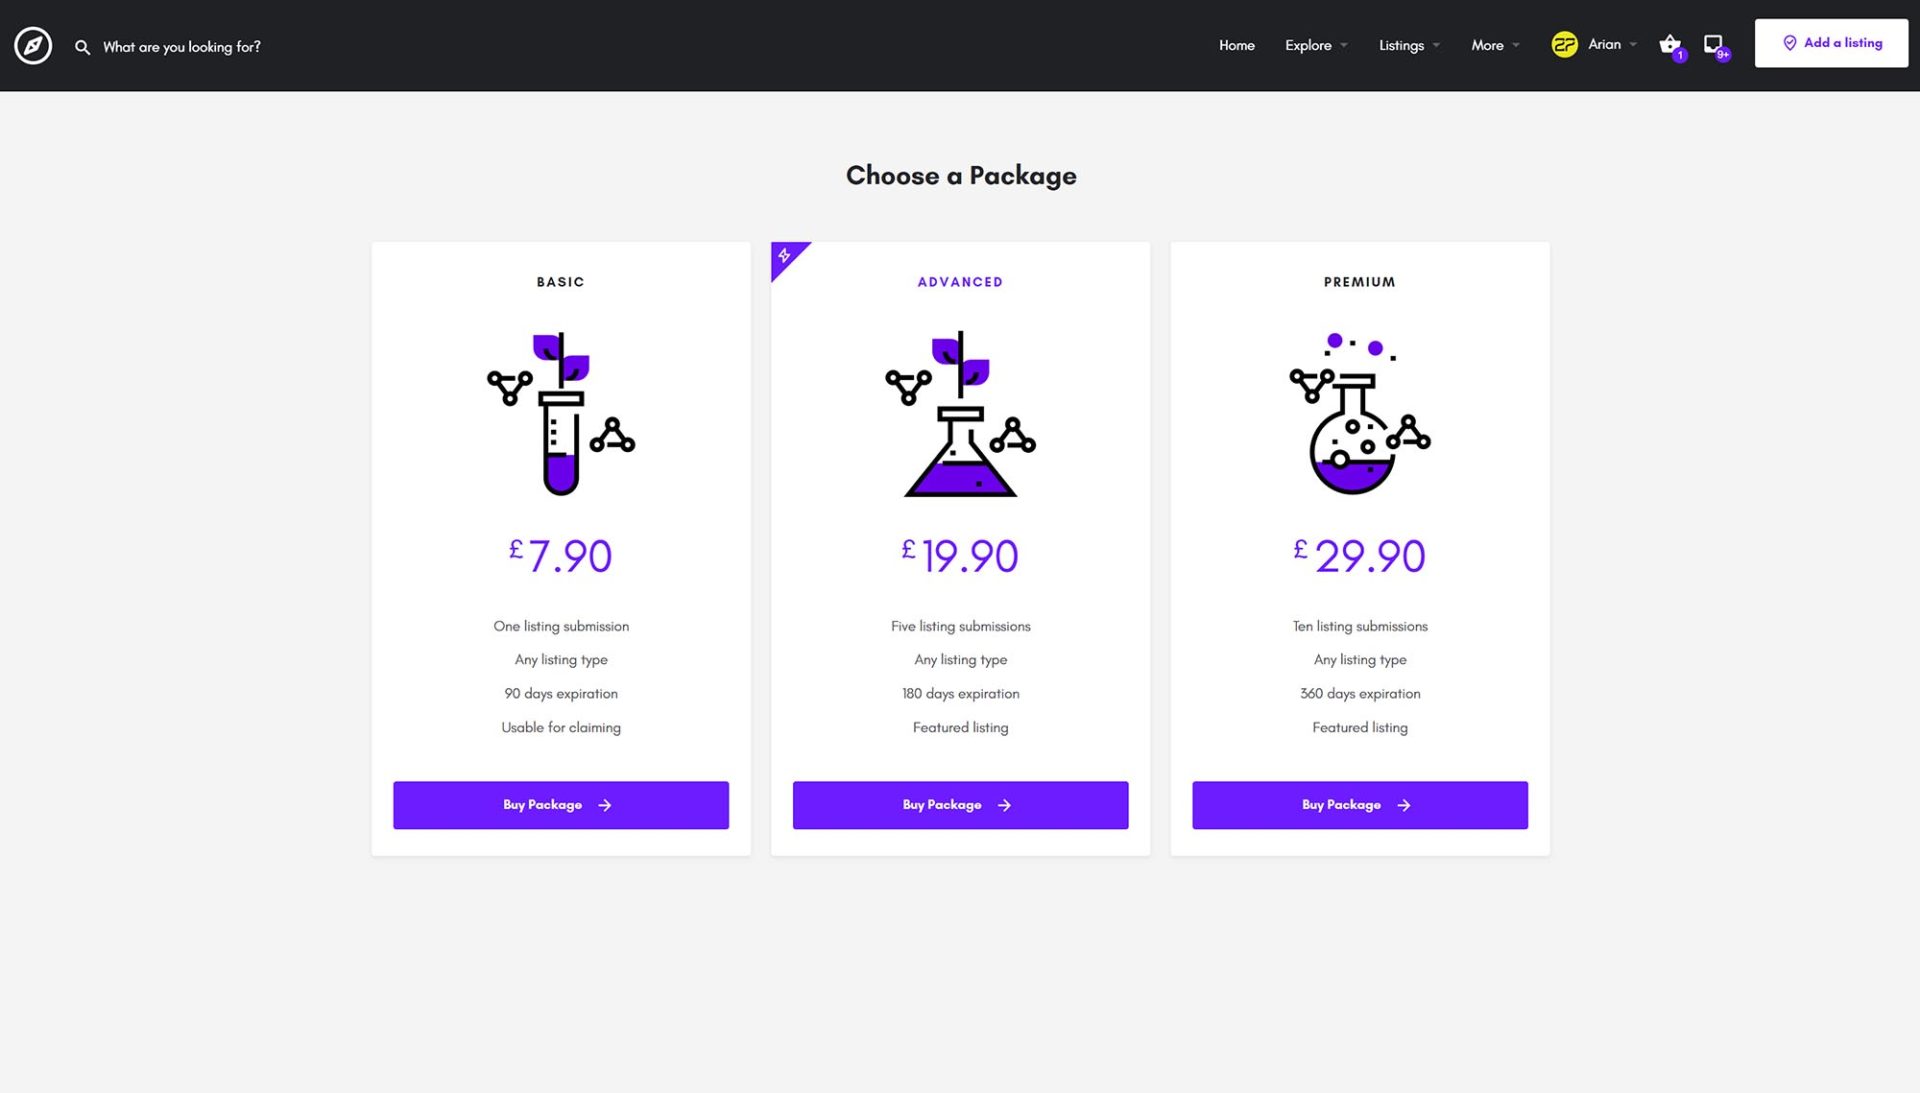Buy the Advanced package
Screen dimensions: 1920x1093
tap(960, 805)
